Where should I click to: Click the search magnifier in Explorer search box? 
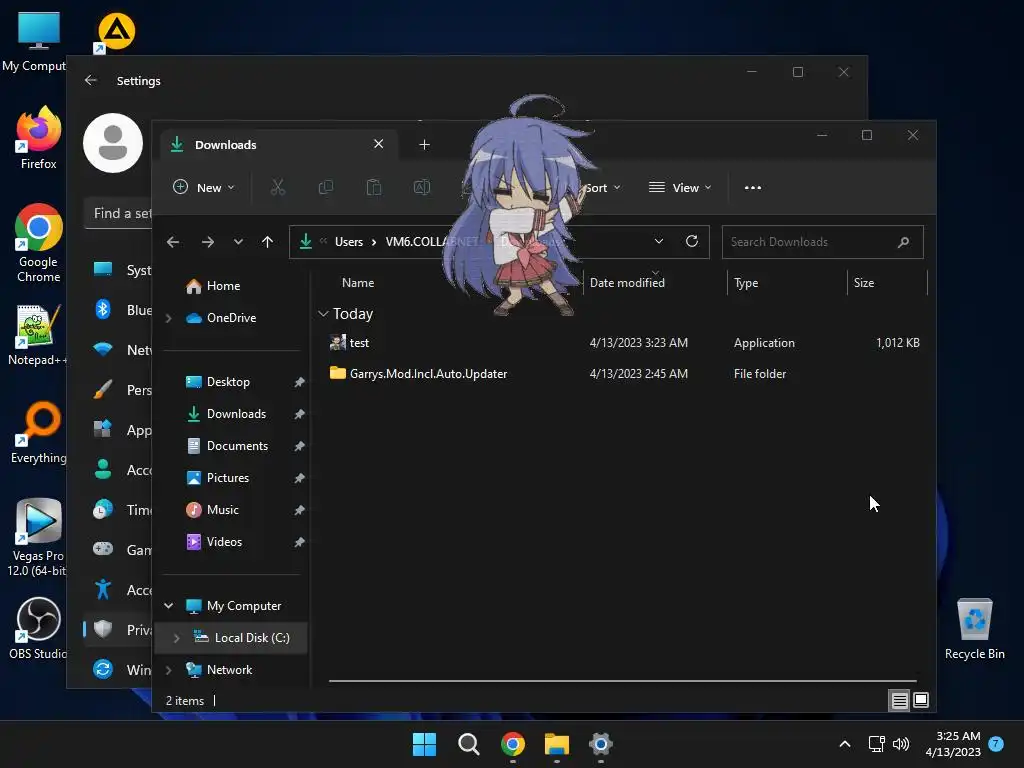903,242
